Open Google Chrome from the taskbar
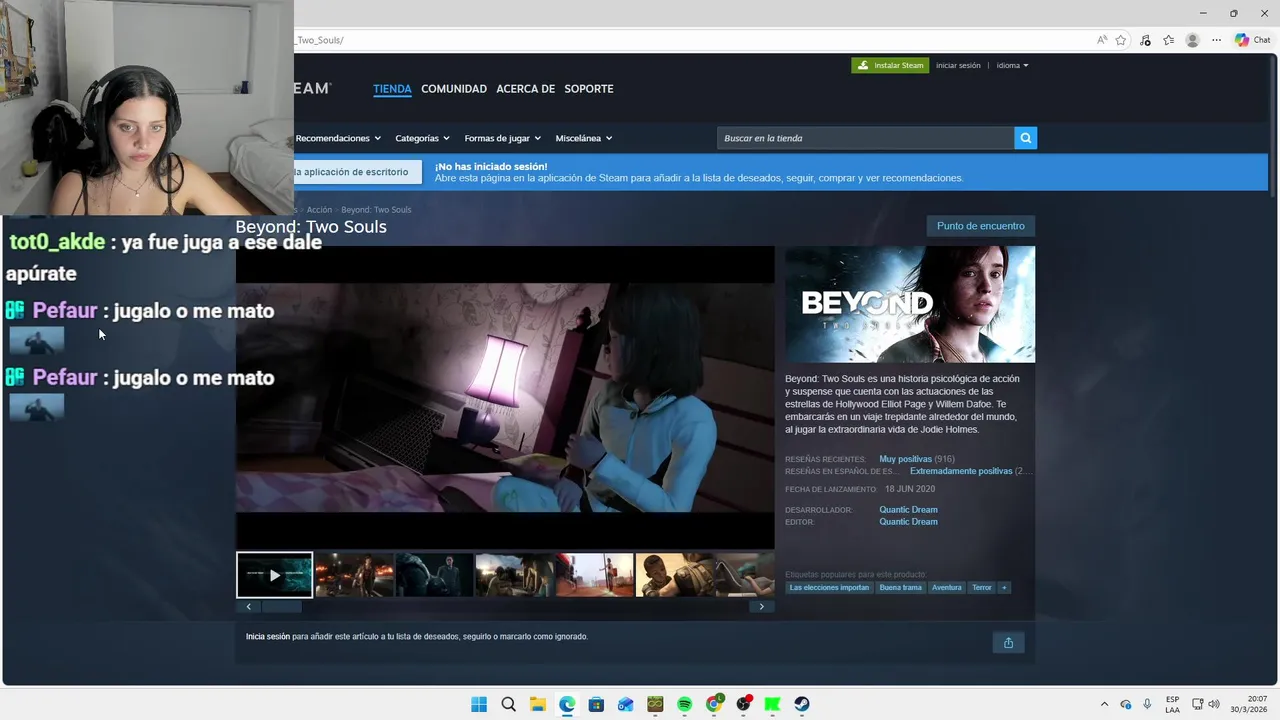Viewport: 1280px width, 720px height. [x=714, y=704]
